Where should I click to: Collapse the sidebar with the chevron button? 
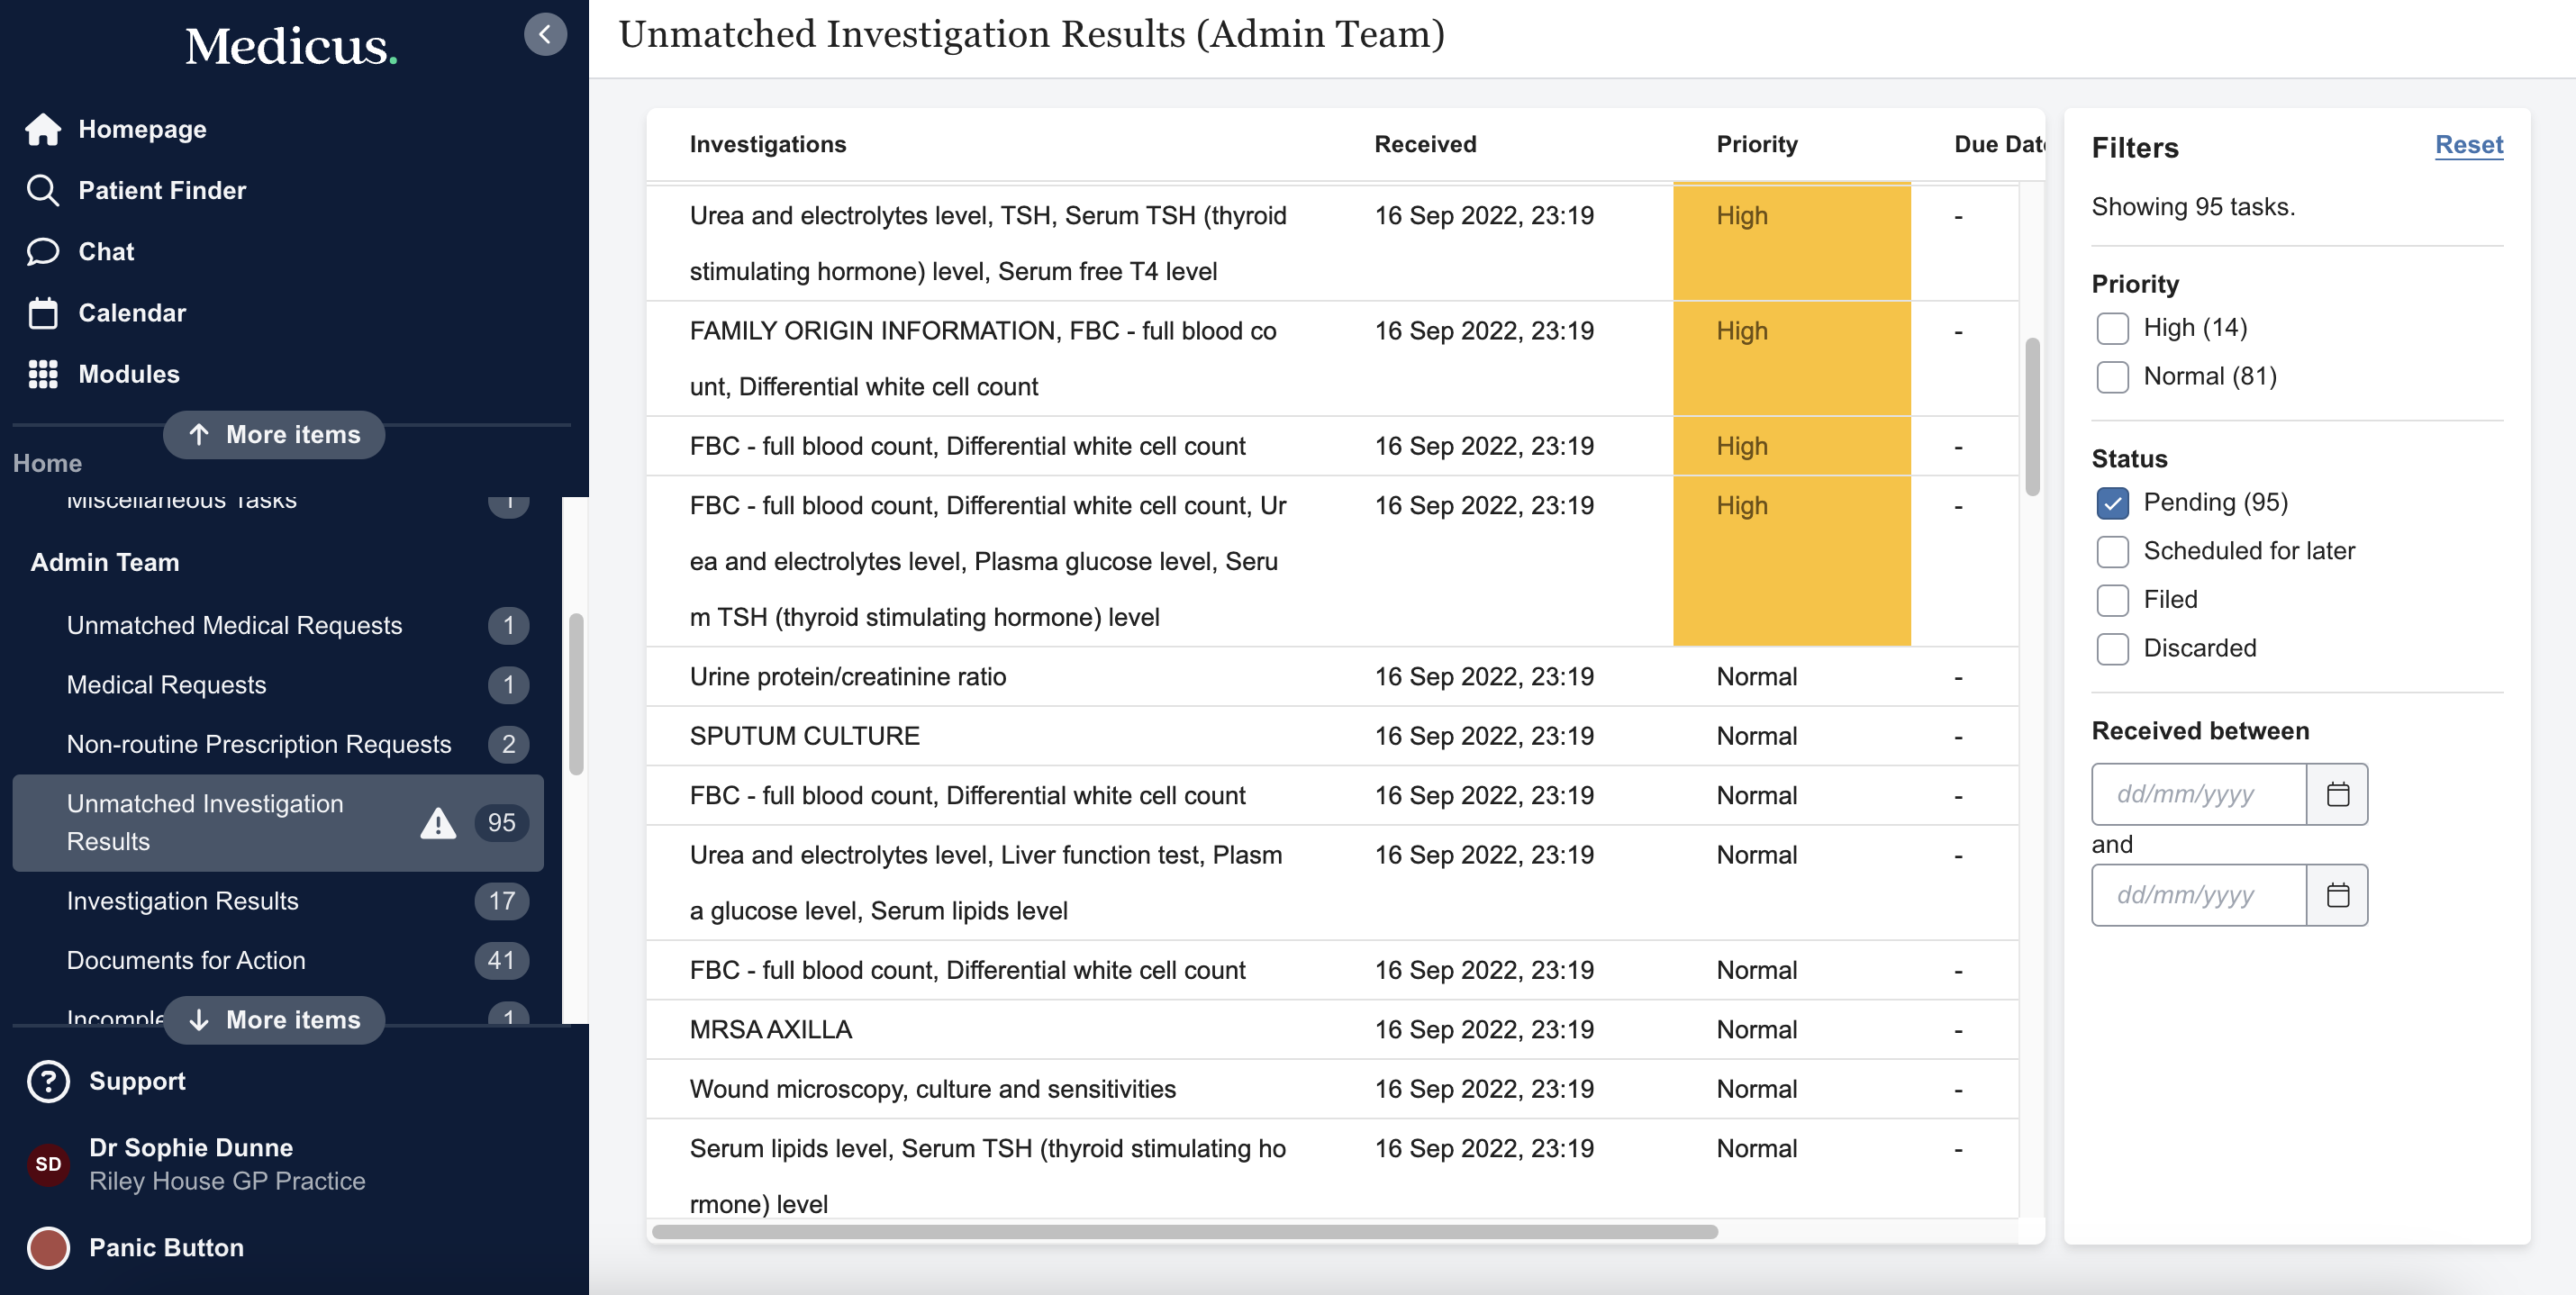(545, 33)
